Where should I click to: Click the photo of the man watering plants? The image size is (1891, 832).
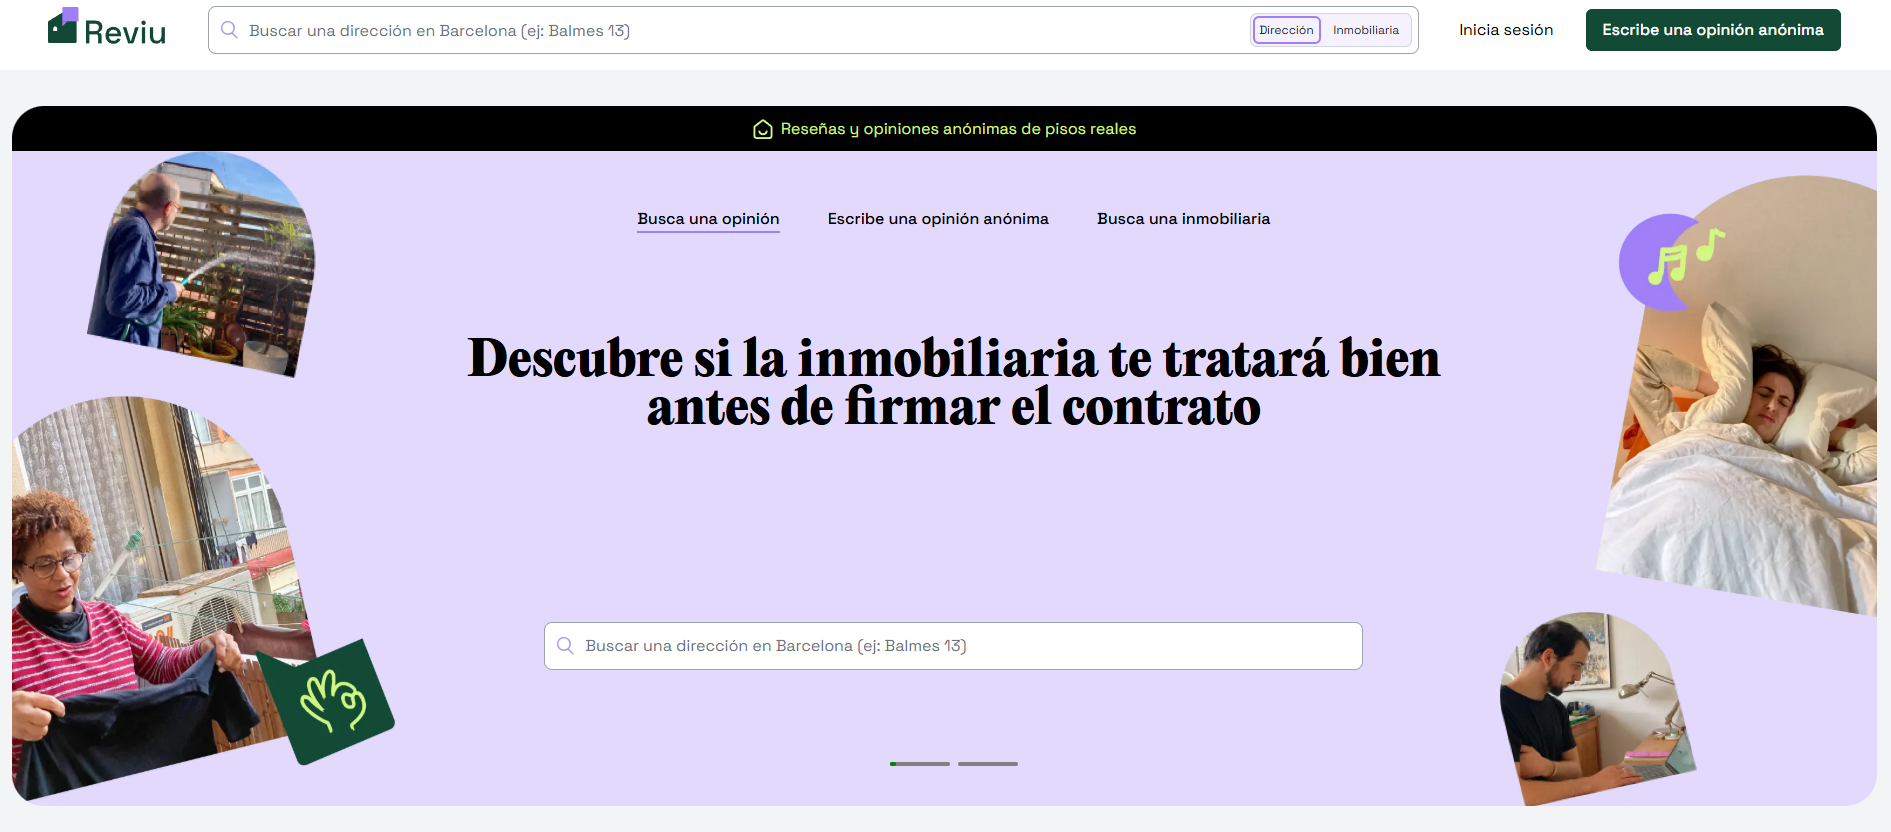[202, 265]
